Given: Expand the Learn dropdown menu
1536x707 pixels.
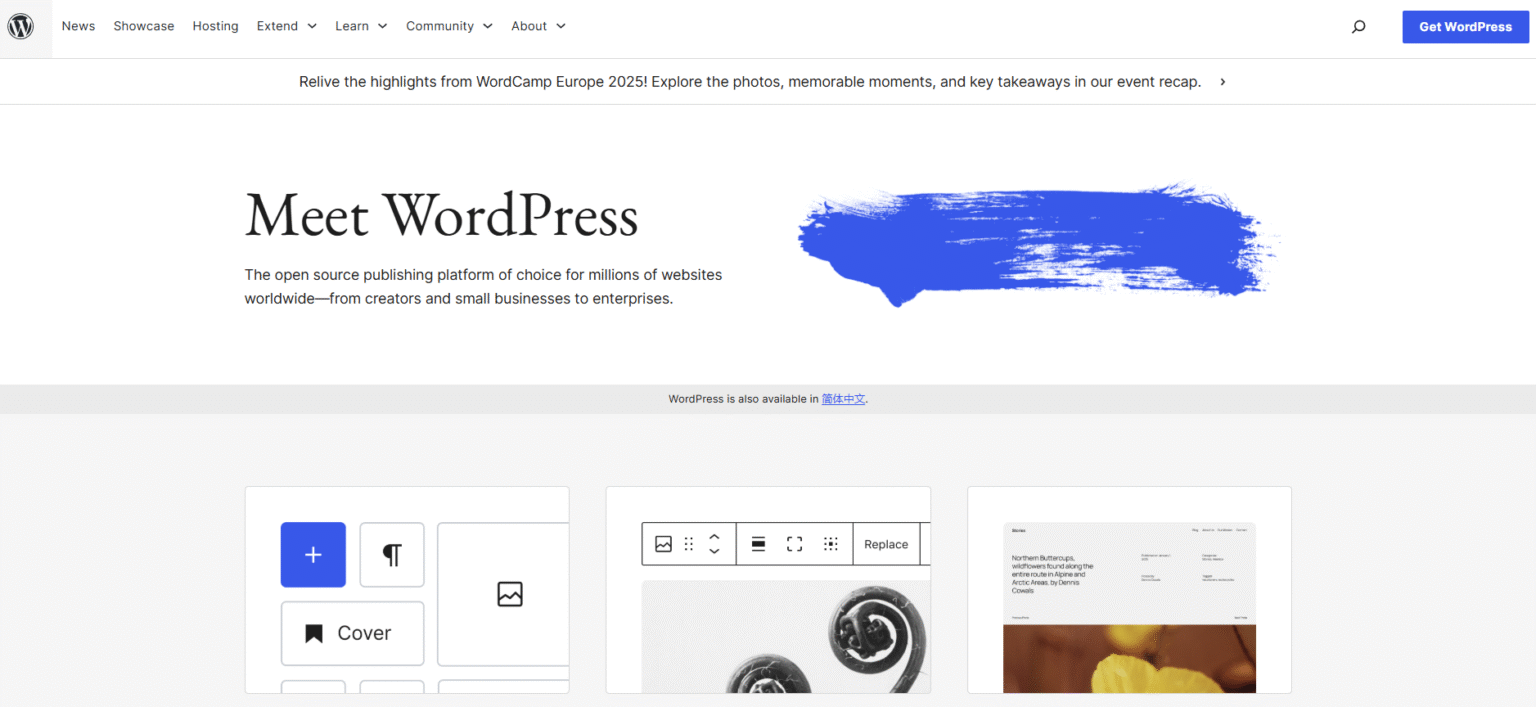Looking at the screenshot, I should tap(361, 26).
